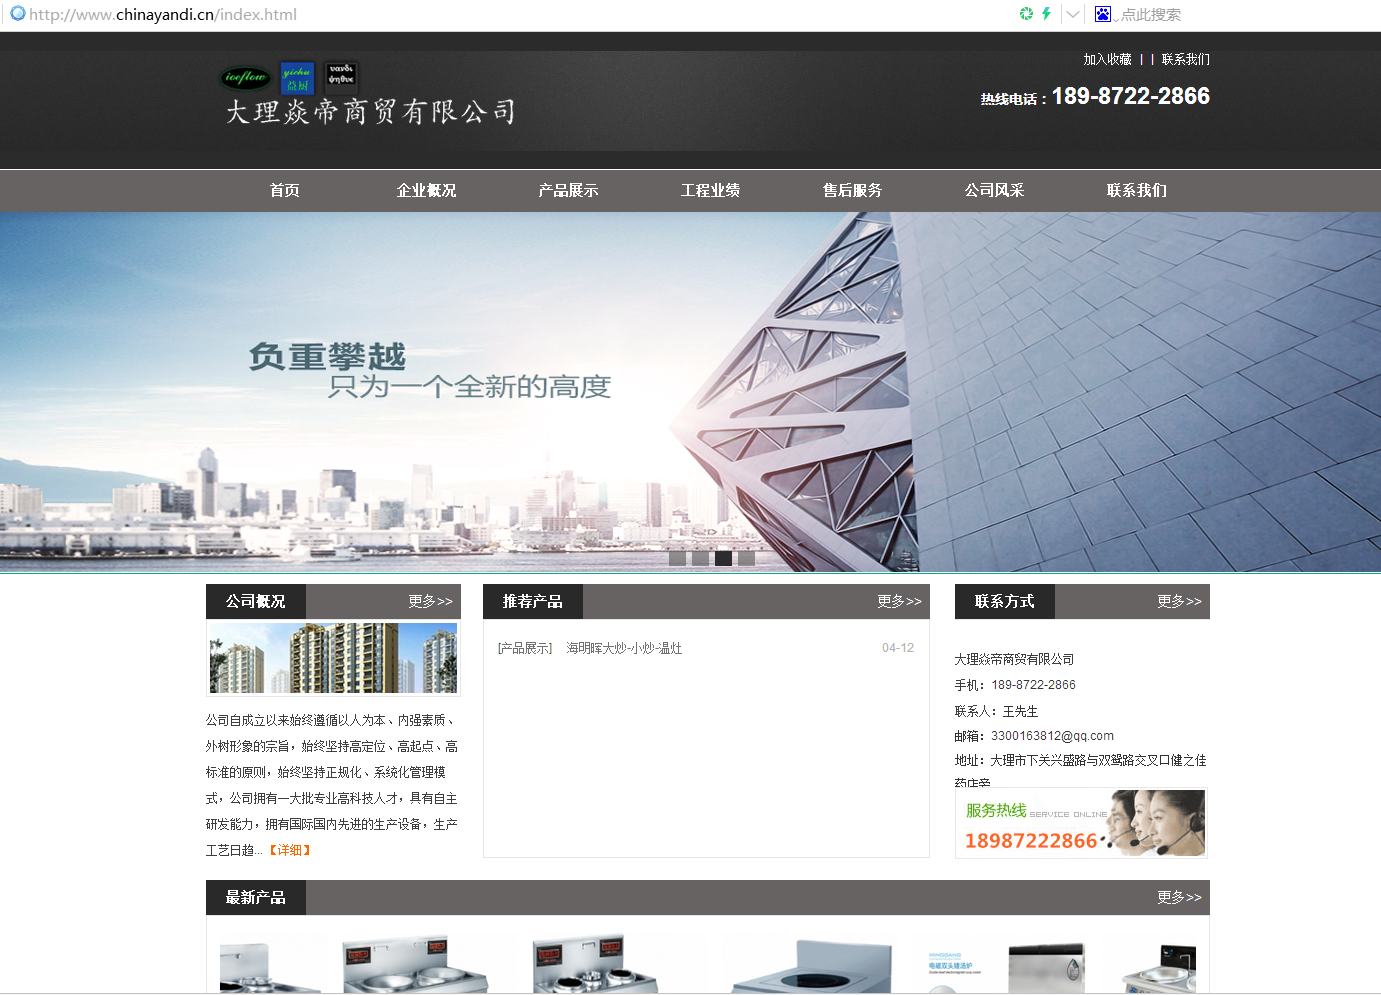Select the first banner slide indicator
This screenshot has height=995, width=1381.
tap(677, 558)
